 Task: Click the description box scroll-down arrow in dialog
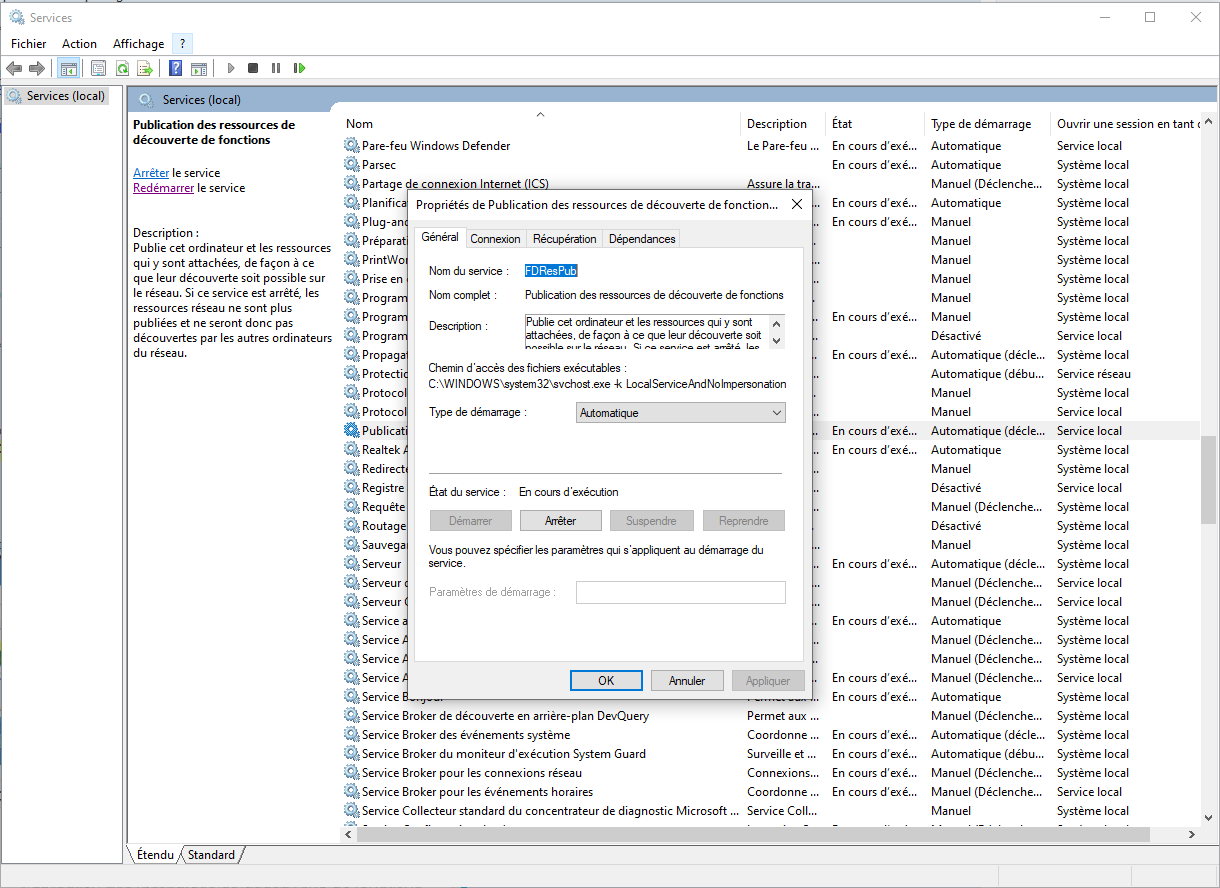[x=778, y=342]
